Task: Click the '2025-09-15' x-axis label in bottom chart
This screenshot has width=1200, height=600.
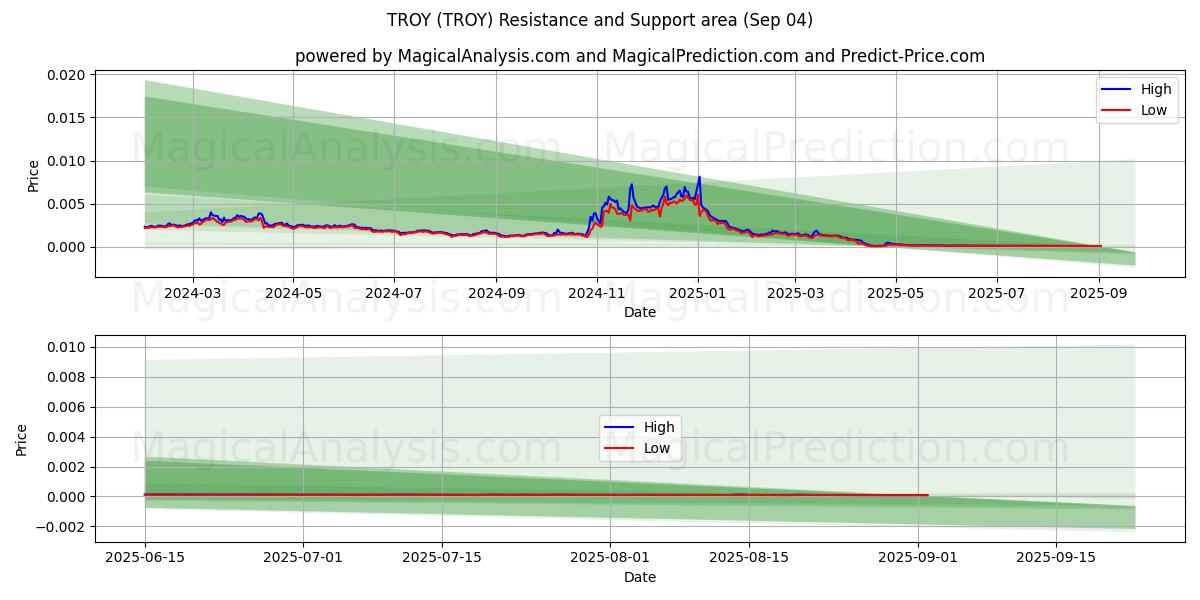Action: pos(1055,559)
